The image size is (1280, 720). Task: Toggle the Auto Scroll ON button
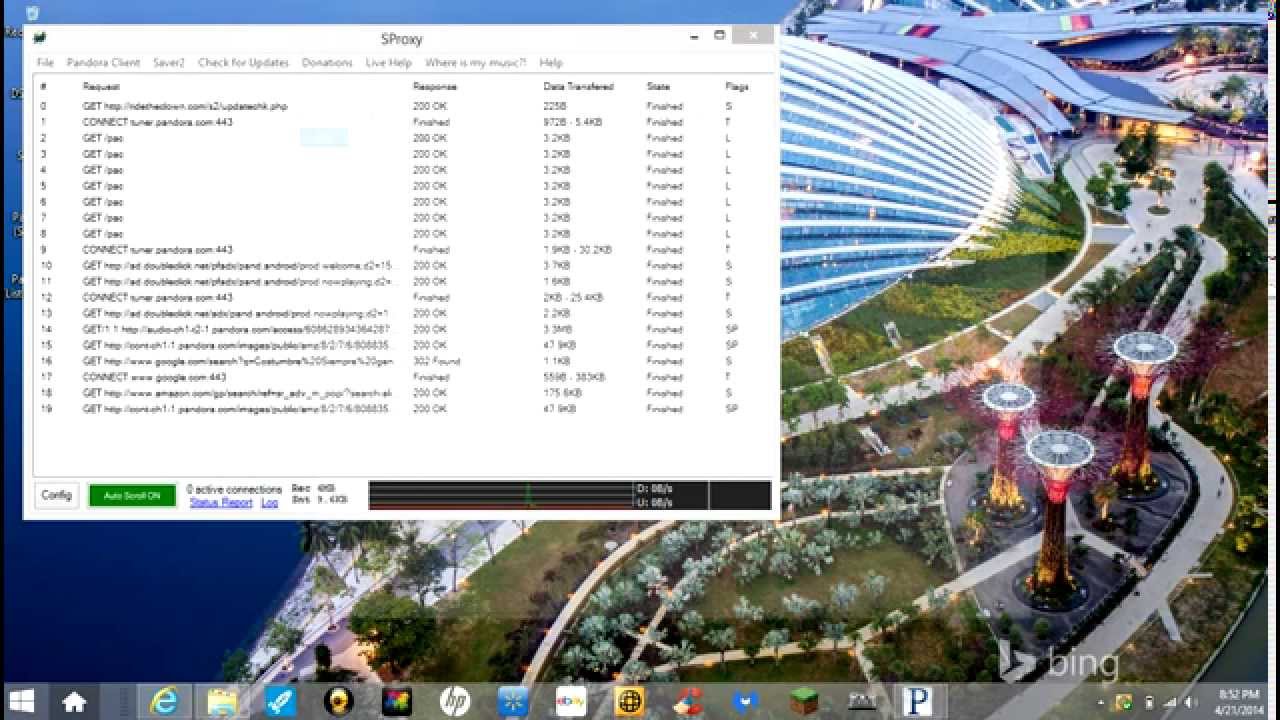click(132, 496)
